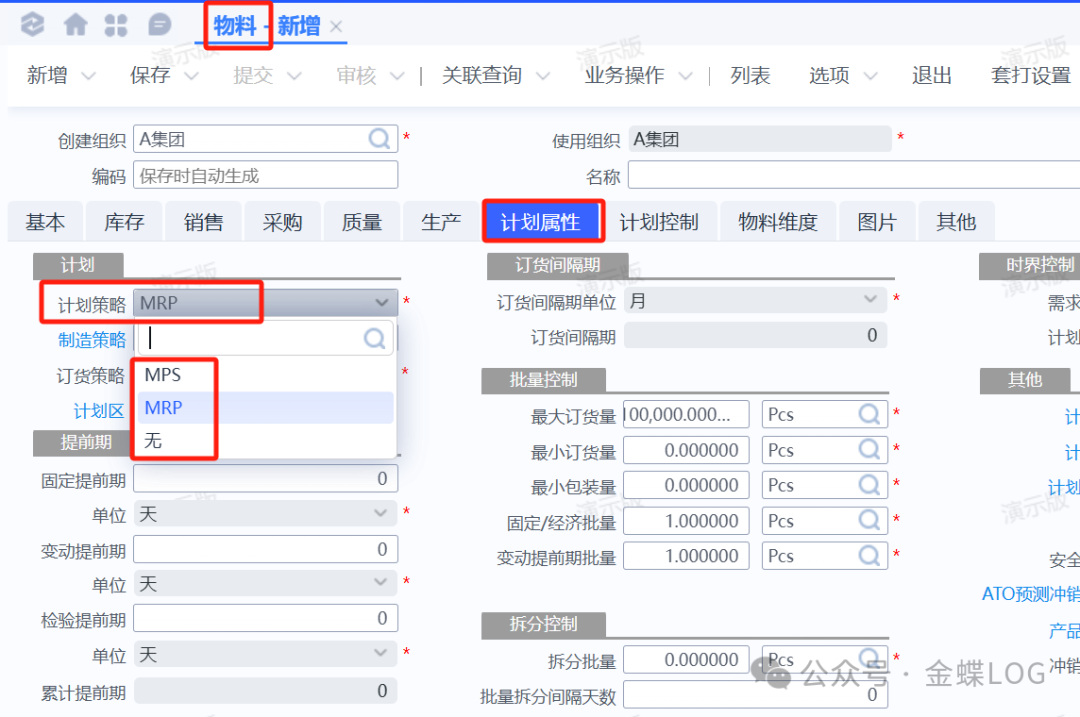1080x717 pixels.
Task: Choose 无 option in plan strategy list
Action: pos(153,441)
